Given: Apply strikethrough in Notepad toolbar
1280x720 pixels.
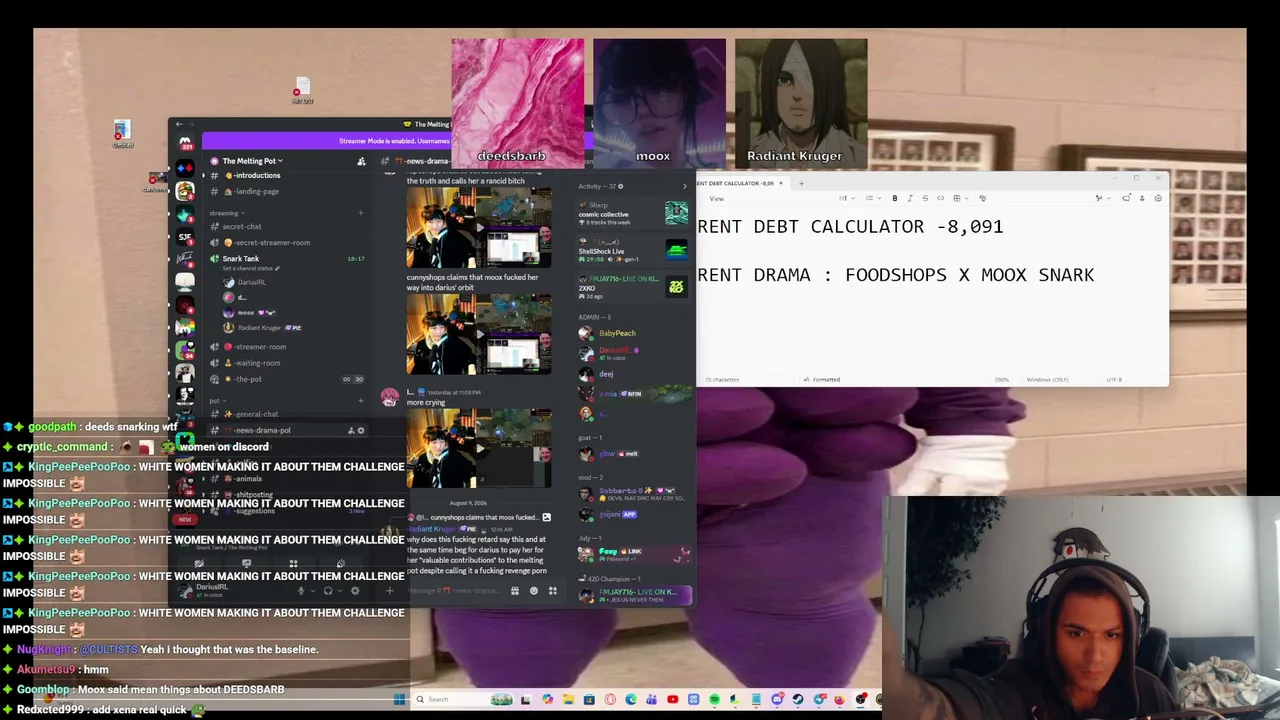Looking at the screenshot, I should tap(925, 198).
